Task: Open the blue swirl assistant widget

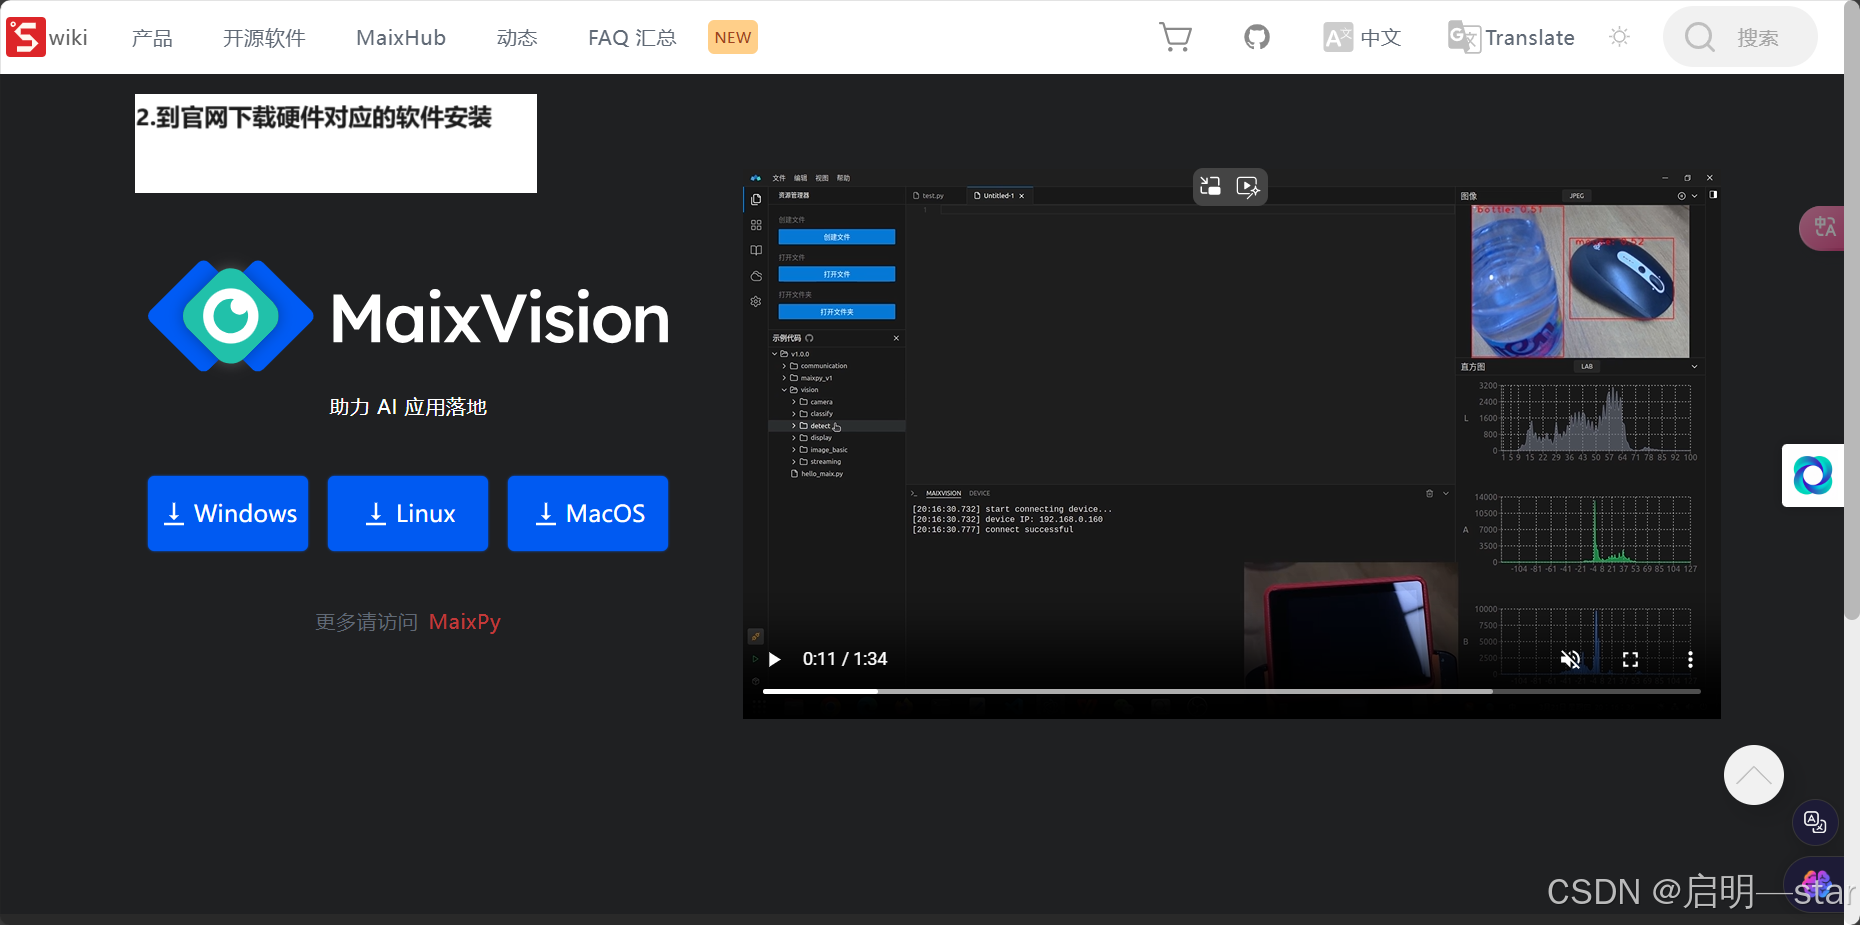Action: 1813,475
